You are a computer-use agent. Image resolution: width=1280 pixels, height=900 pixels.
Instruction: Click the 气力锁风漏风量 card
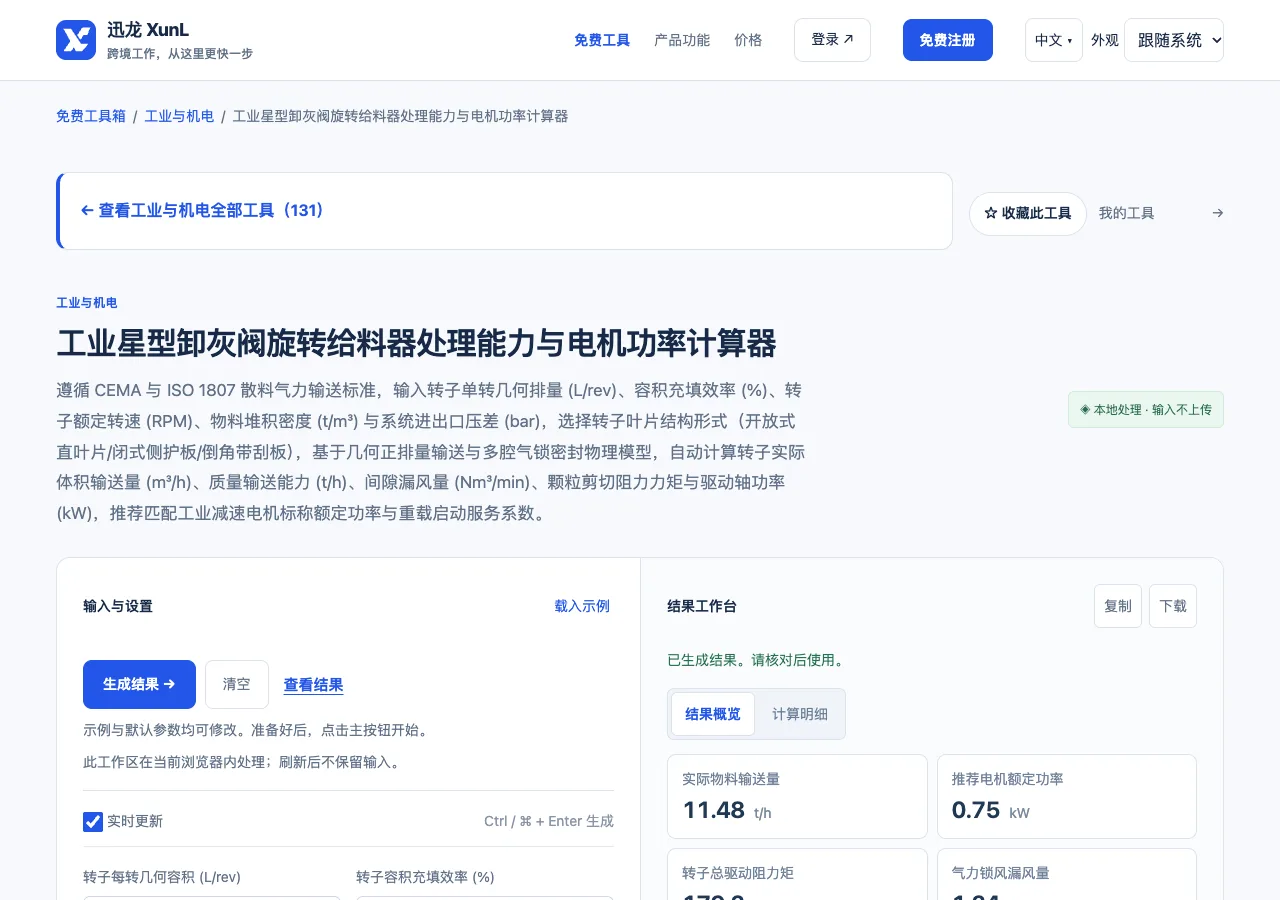pyautogui.click(x=1066, y=874)
